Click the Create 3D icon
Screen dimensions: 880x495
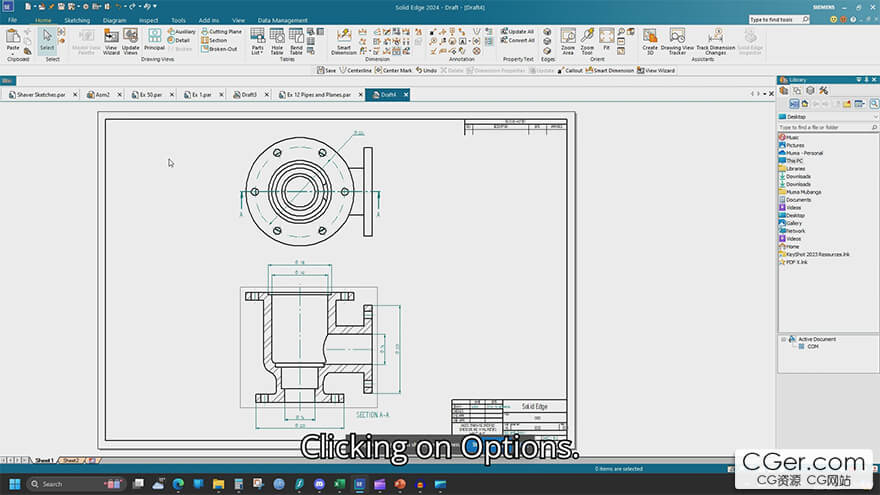point(650,39)
